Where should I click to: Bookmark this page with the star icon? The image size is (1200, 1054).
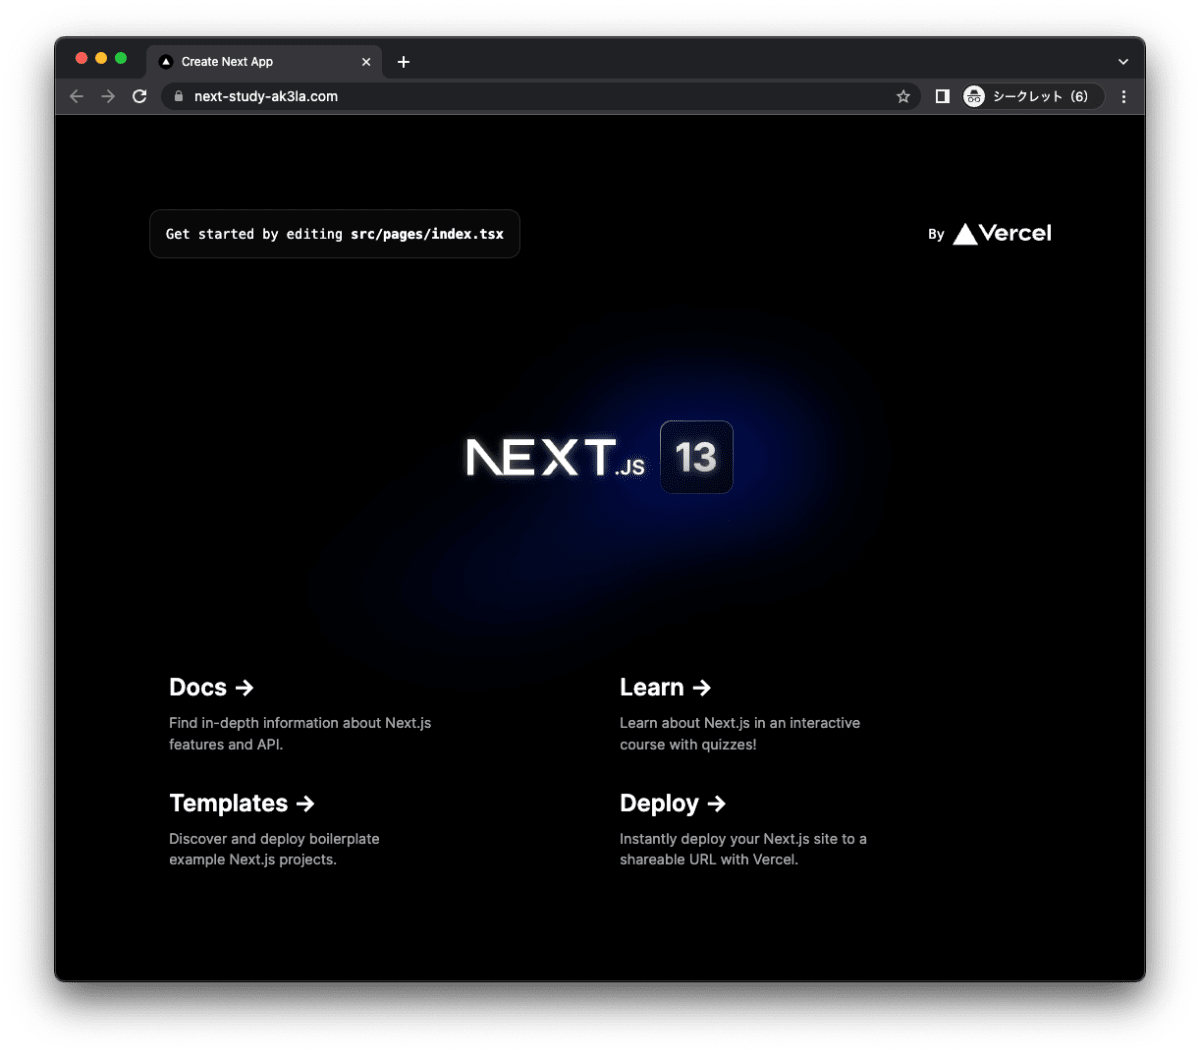click(x=903, y=96)
